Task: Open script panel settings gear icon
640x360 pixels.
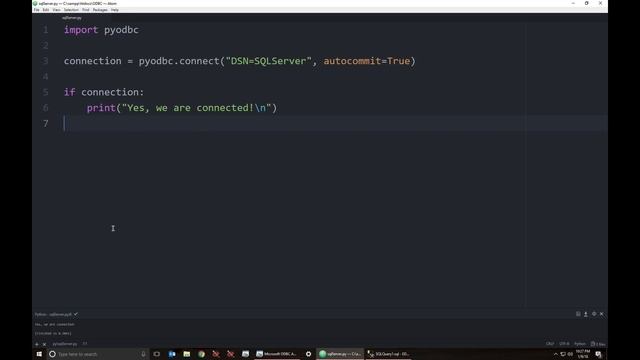Action: pyautogui.click(x=594, y=314)
